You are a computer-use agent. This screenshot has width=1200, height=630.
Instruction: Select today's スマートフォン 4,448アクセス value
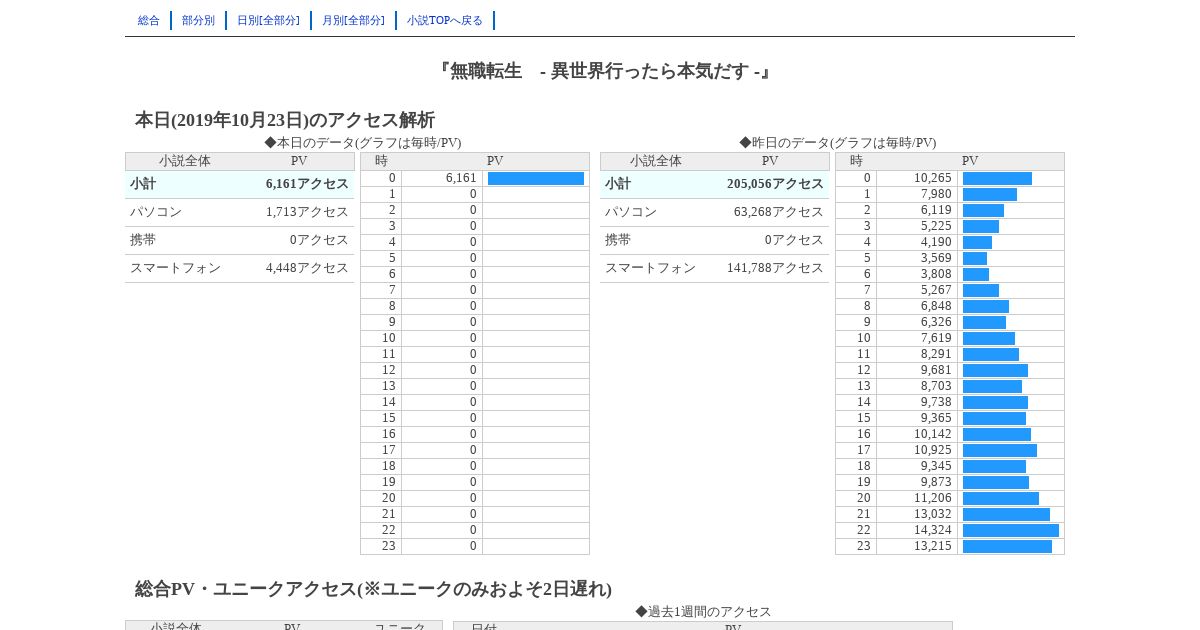coord(307,268)
